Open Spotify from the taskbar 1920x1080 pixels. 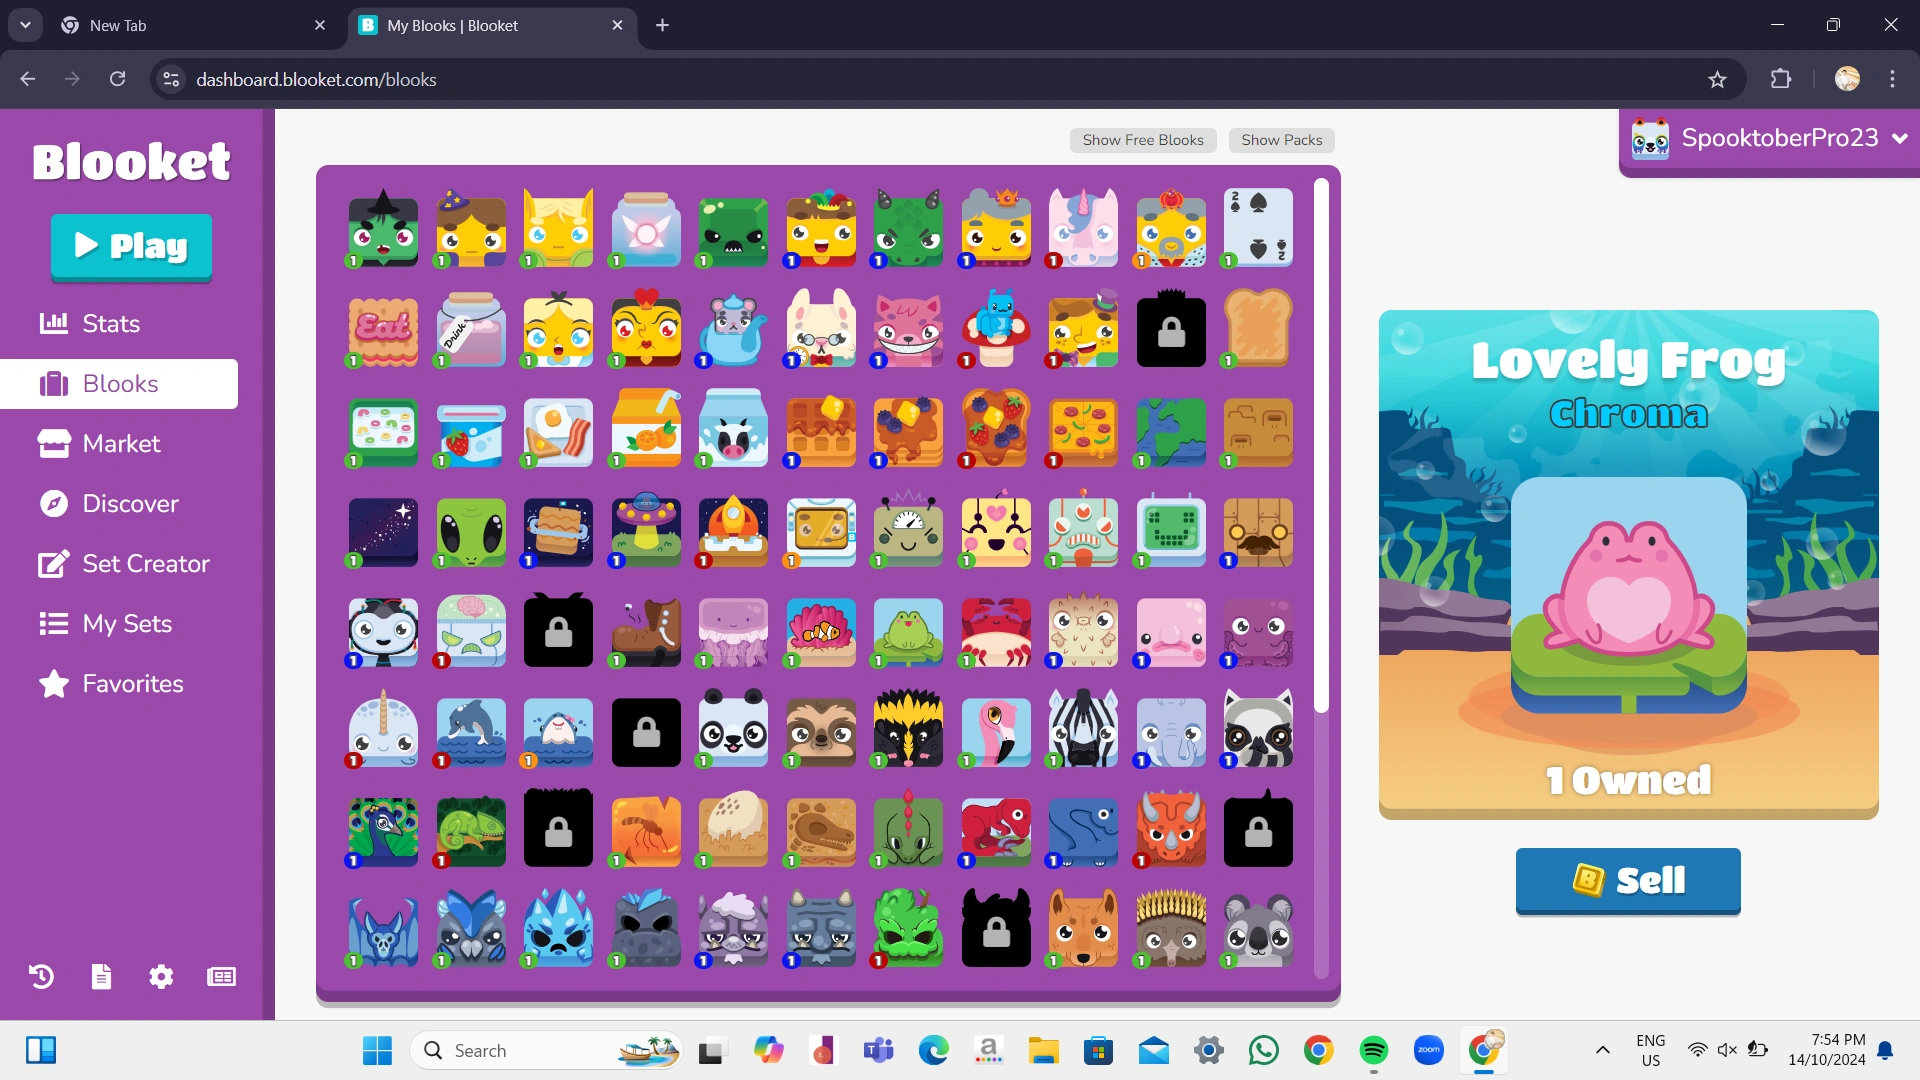[1374, 1051]
